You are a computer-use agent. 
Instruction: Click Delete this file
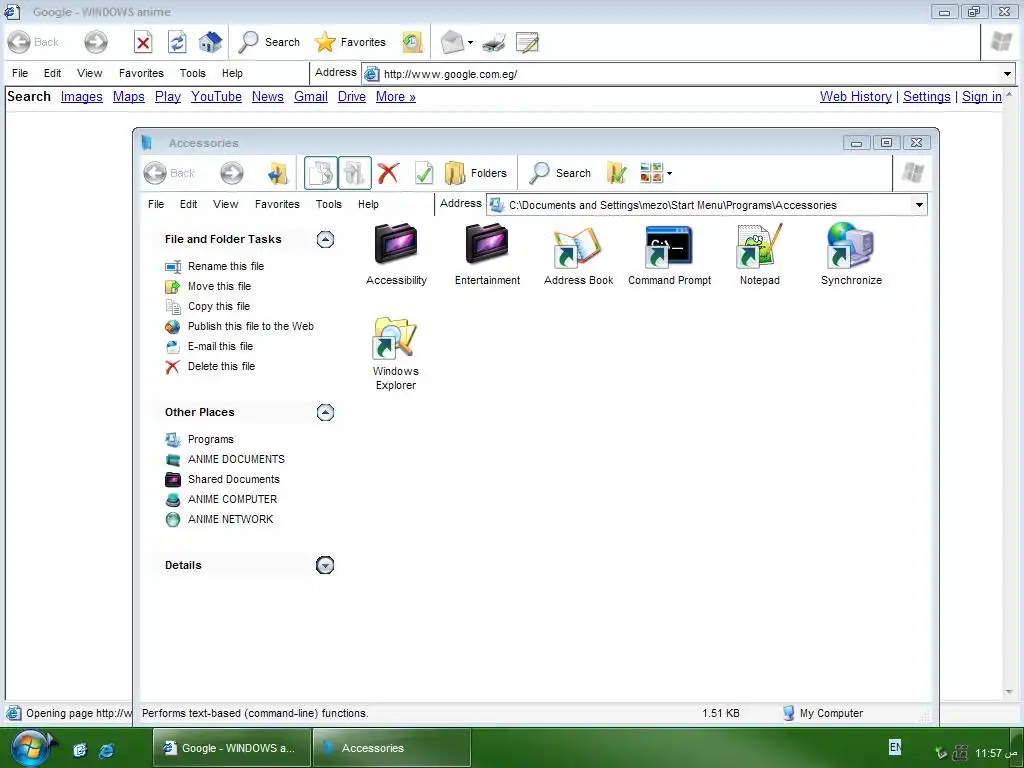[221, 366]
